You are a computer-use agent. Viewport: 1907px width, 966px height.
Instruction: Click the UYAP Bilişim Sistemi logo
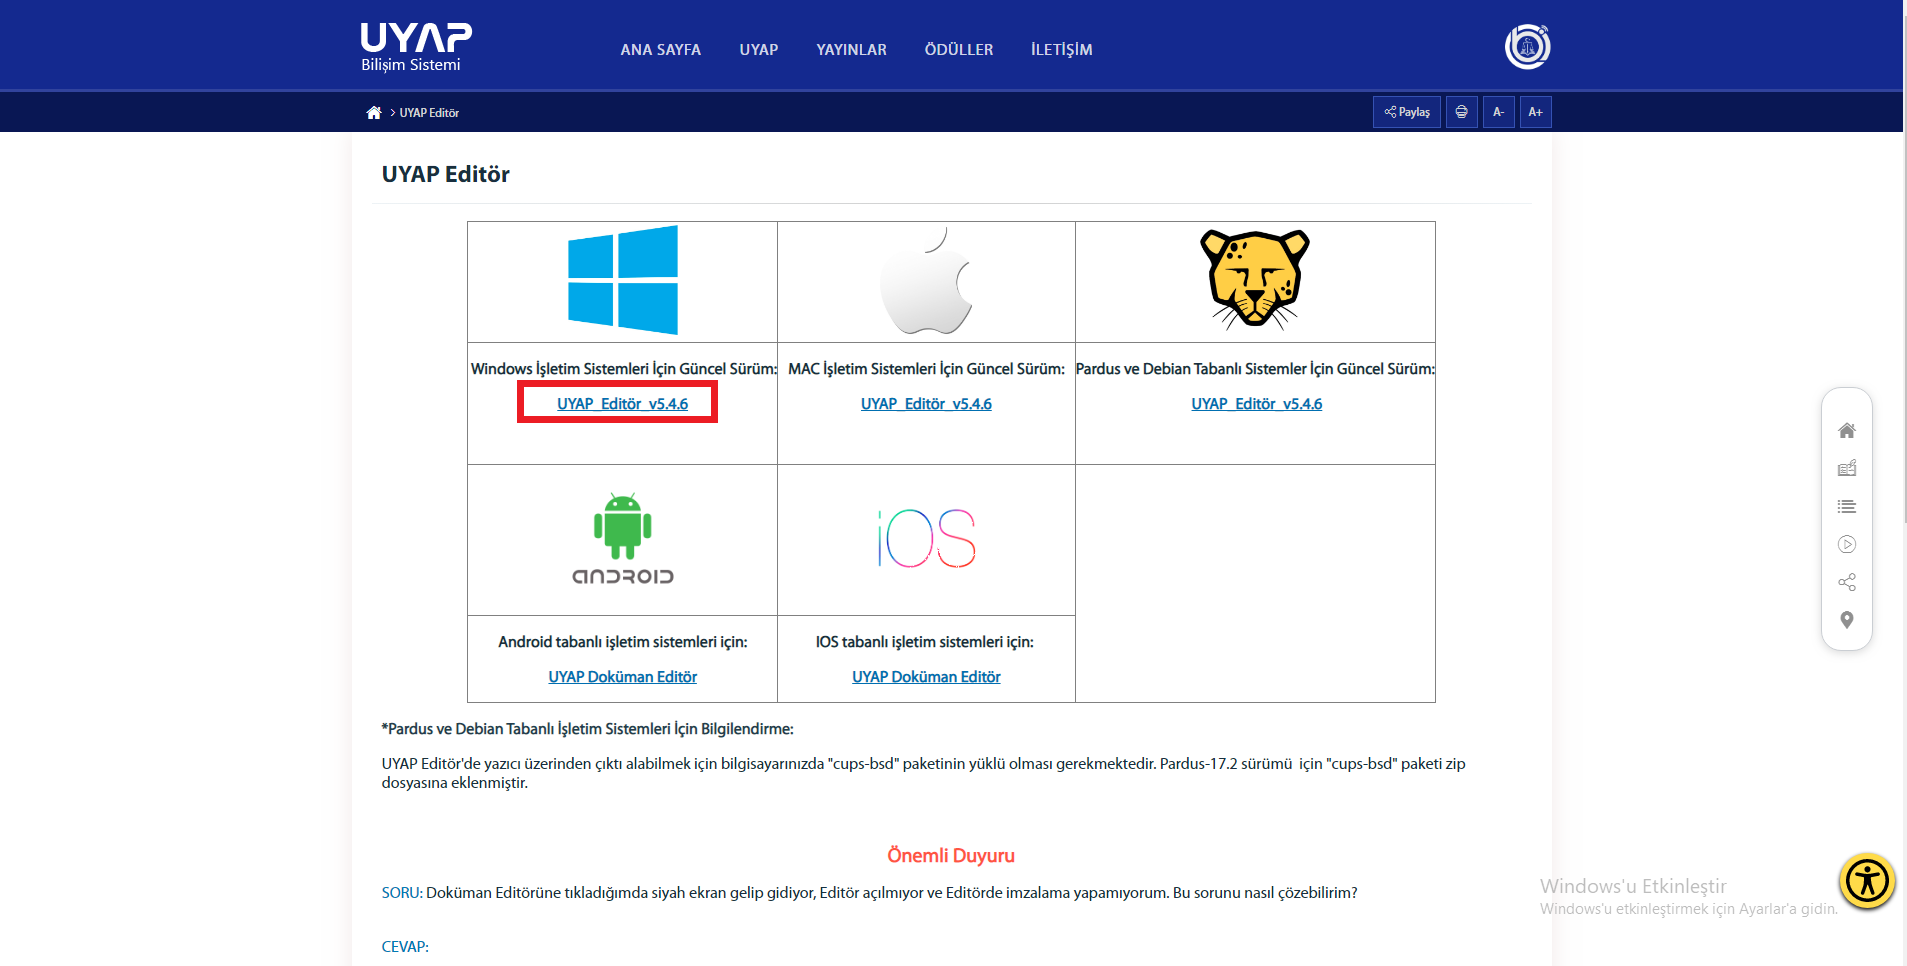coord(416,47)
